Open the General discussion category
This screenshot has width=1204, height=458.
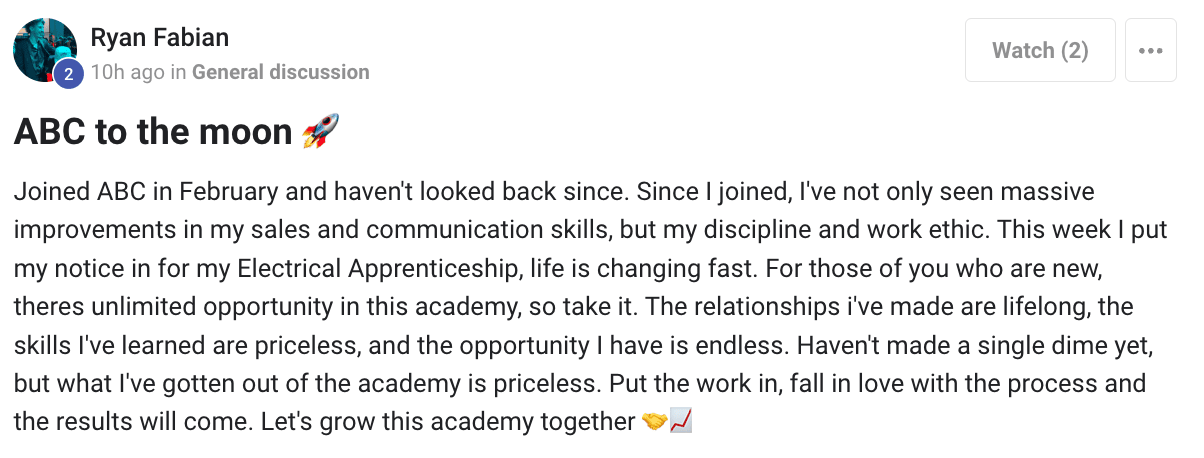click(x=281, y=72)
